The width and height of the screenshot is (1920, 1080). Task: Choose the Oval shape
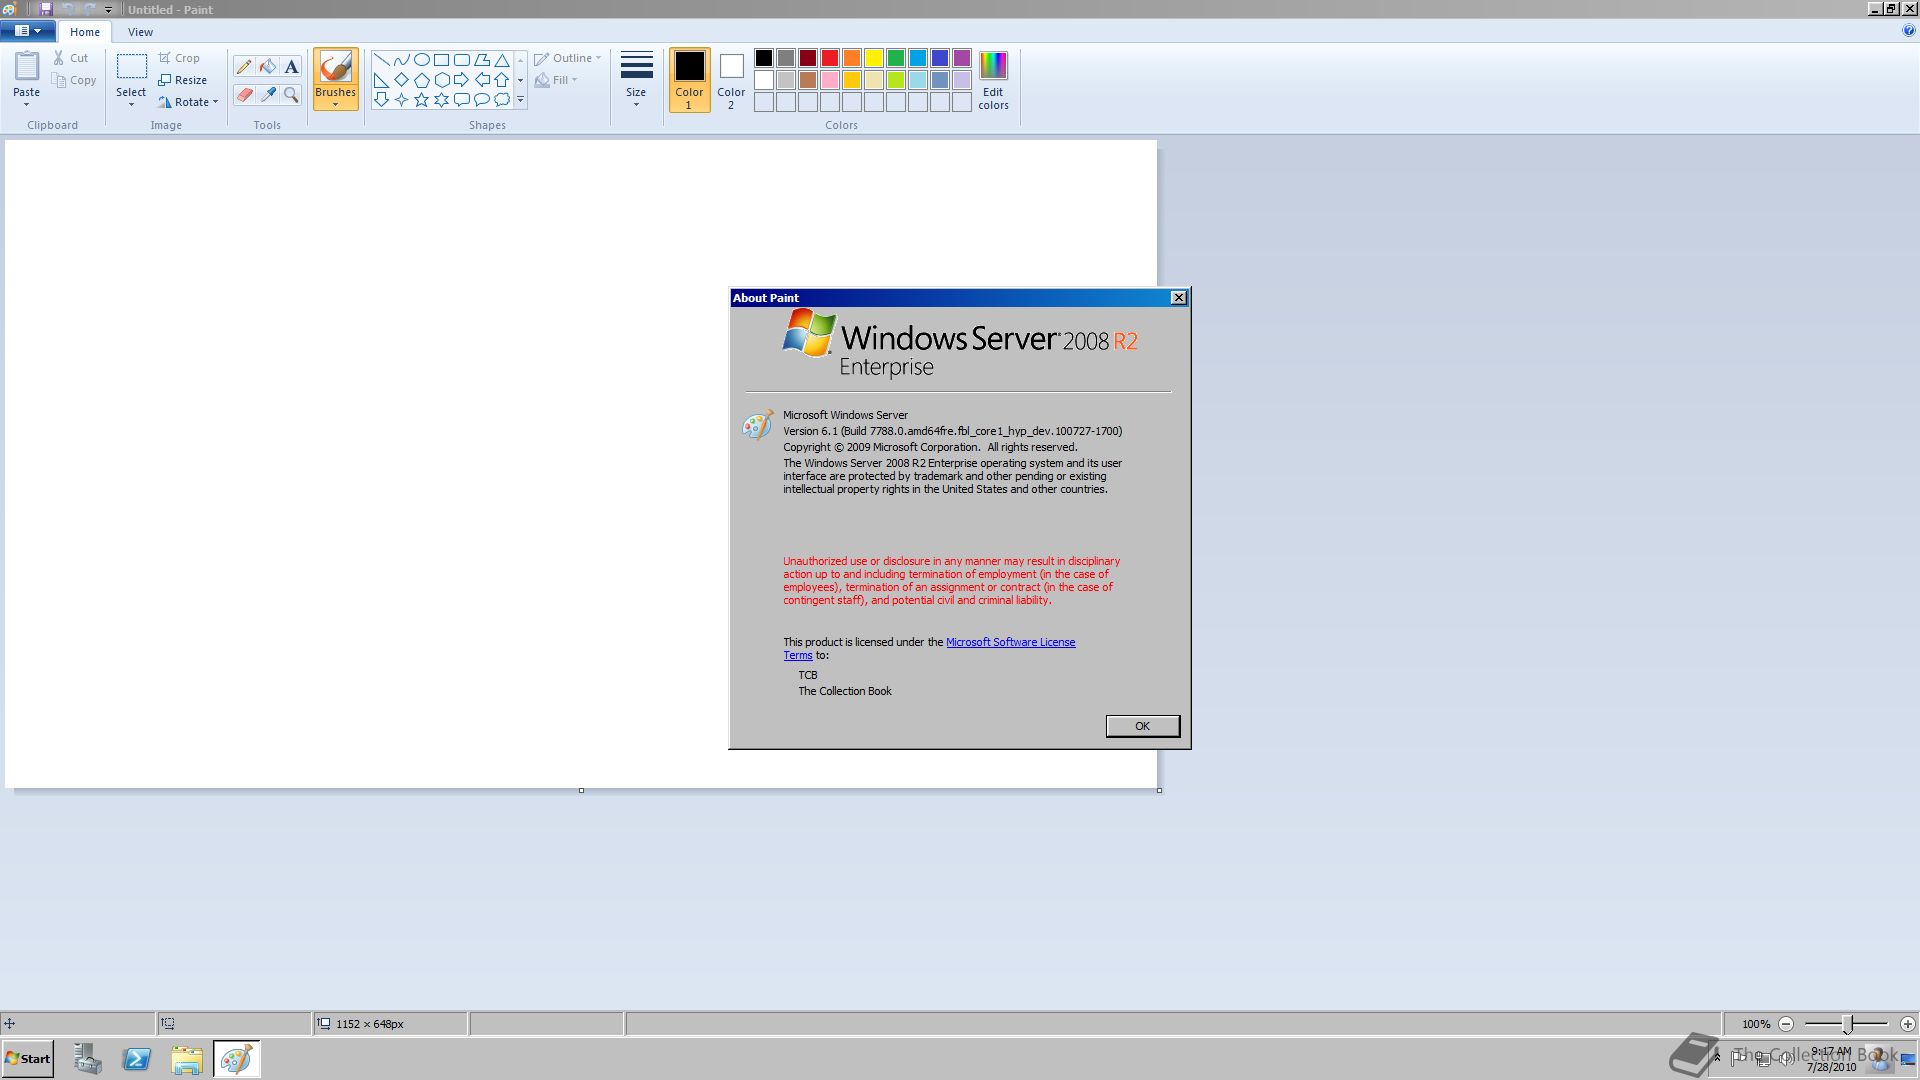pos(422,60)
